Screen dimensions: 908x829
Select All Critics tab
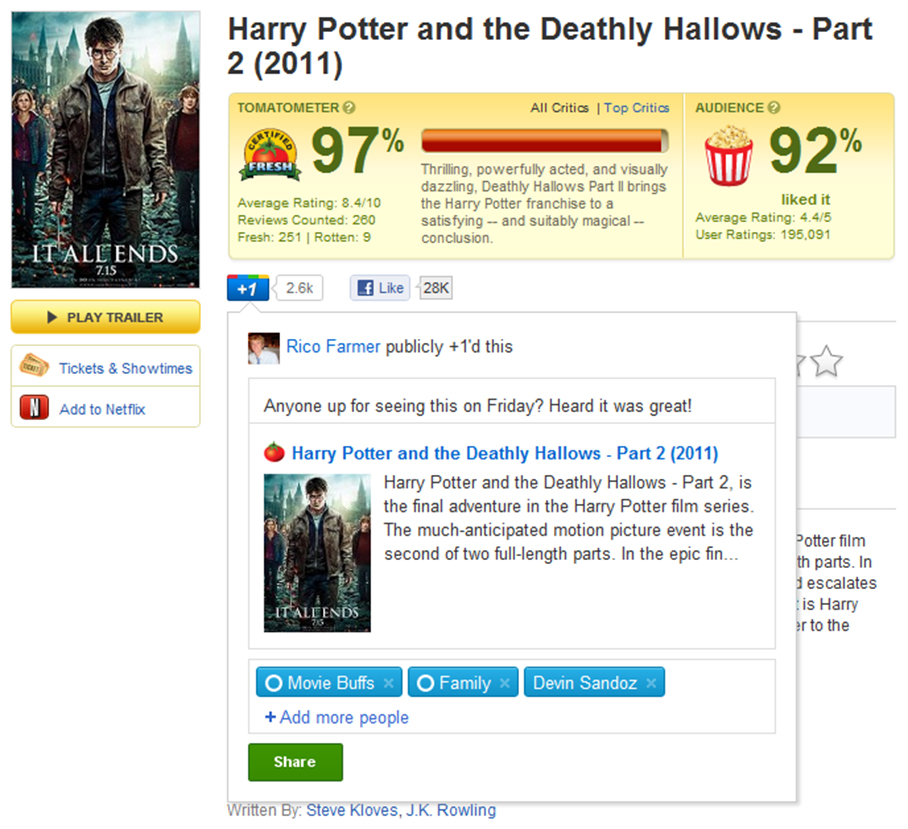point(560,108)
